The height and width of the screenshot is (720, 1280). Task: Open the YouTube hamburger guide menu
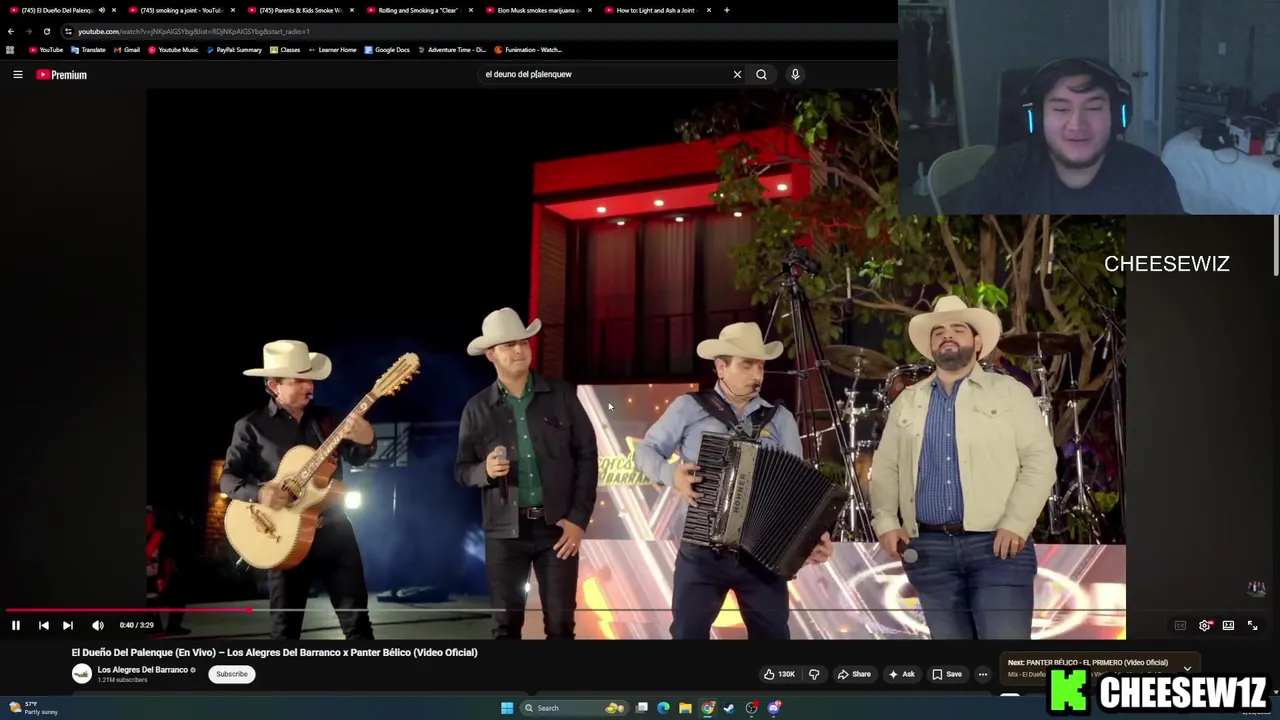(18, 74)
